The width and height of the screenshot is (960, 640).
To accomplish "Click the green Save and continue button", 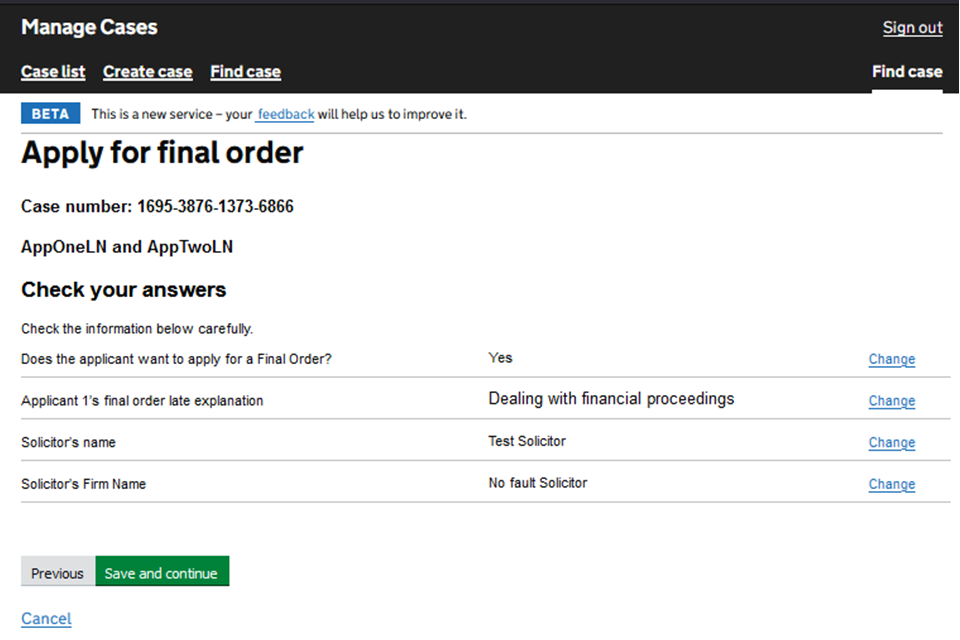I will [161, 573].
